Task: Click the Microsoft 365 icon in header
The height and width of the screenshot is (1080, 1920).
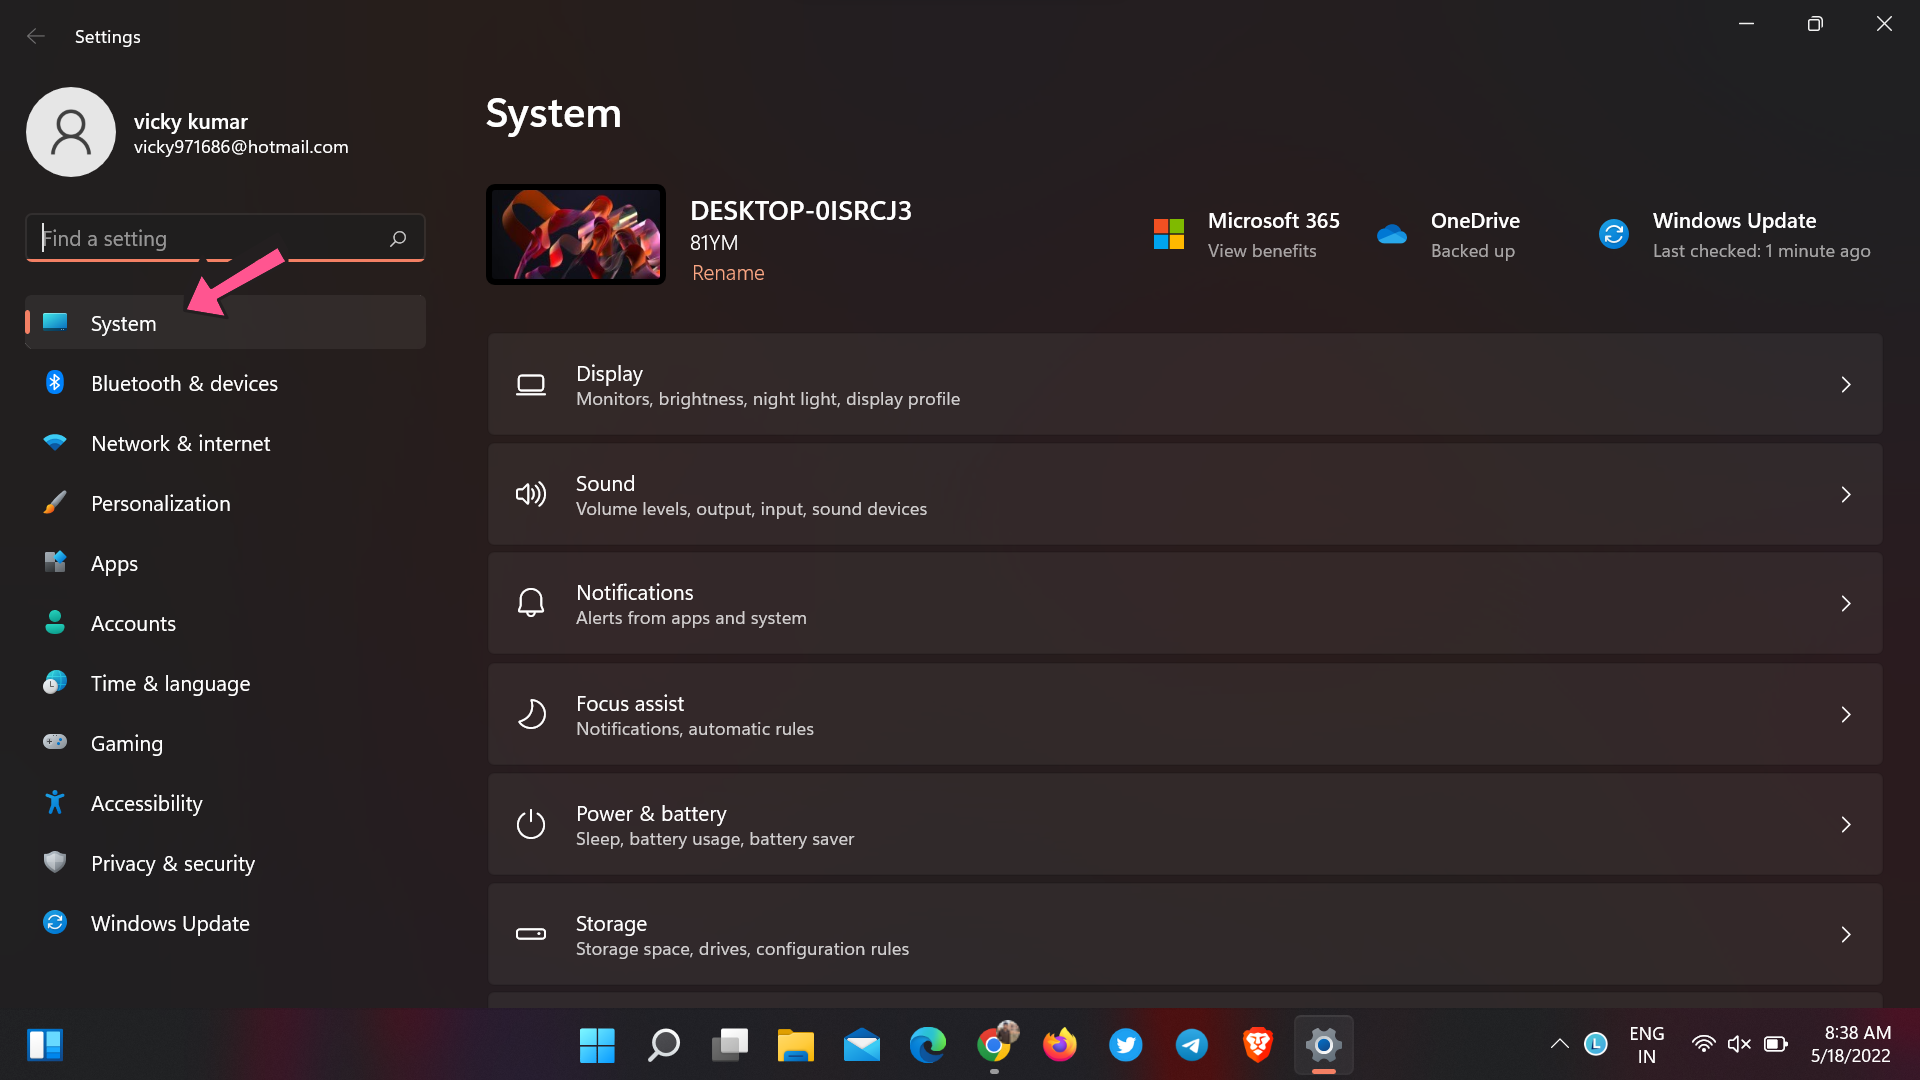Action: coord(1166,233)
